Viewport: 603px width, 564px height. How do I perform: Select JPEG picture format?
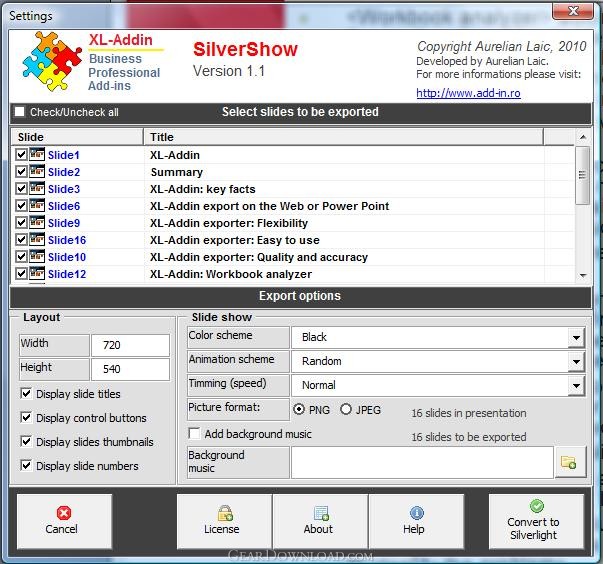[346, 409]
